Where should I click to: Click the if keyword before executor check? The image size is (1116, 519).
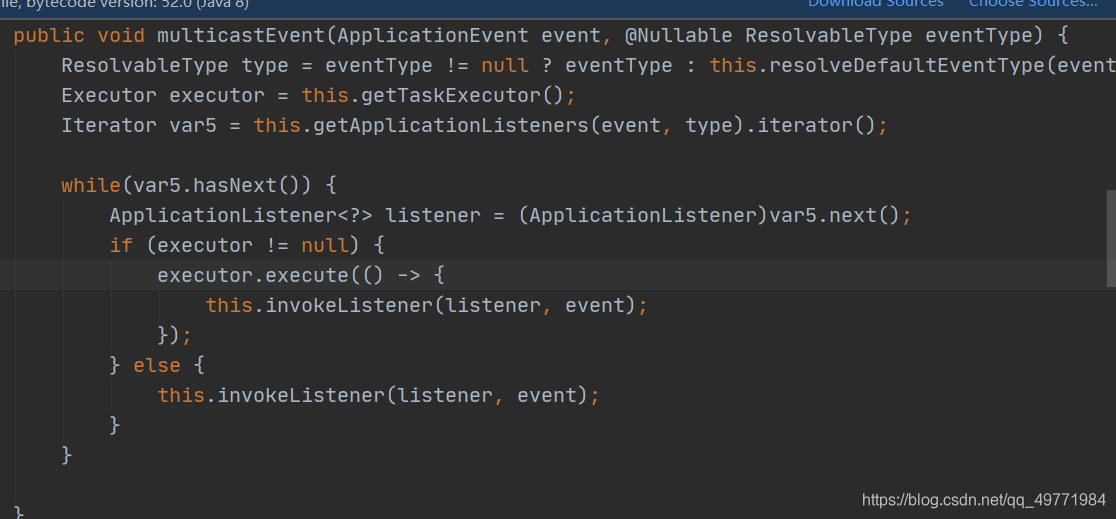pyautogui.click(x=121, y=245)
